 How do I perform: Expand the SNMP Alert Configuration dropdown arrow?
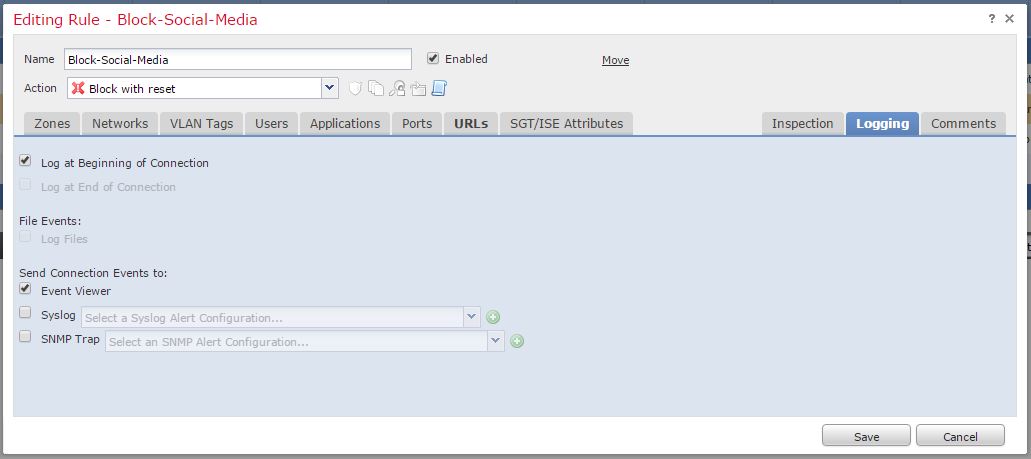pos(496,341)
